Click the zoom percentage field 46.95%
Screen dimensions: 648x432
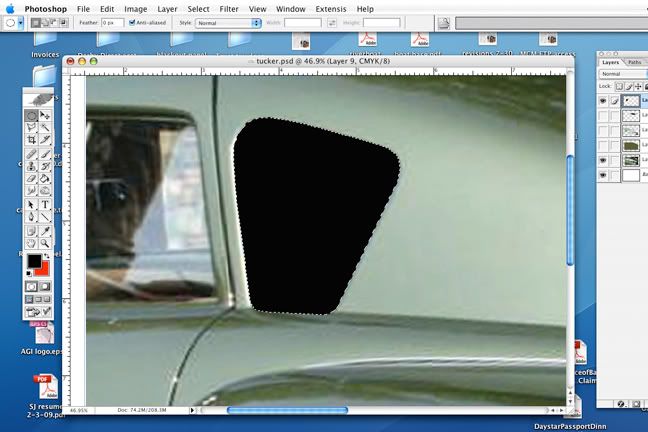pyautogui.click(x=79, y=410)
